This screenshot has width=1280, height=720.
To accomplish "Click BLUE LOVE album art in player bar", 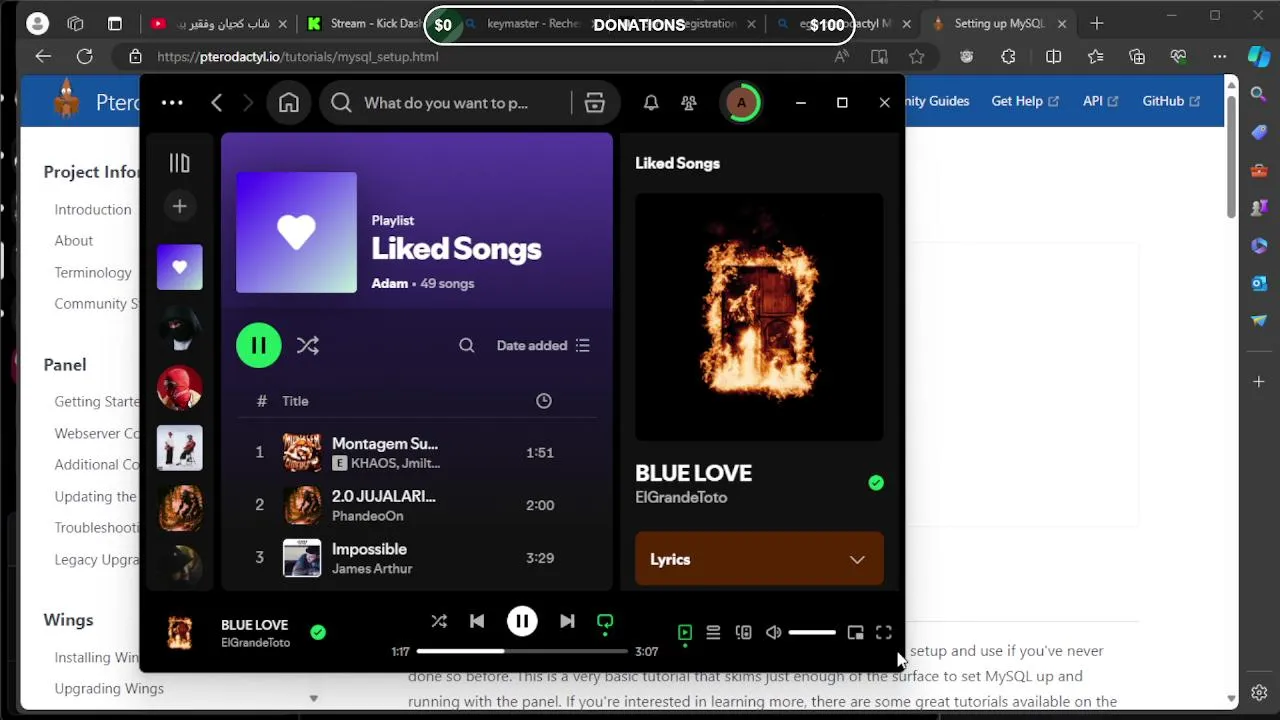I will point(179,632).
